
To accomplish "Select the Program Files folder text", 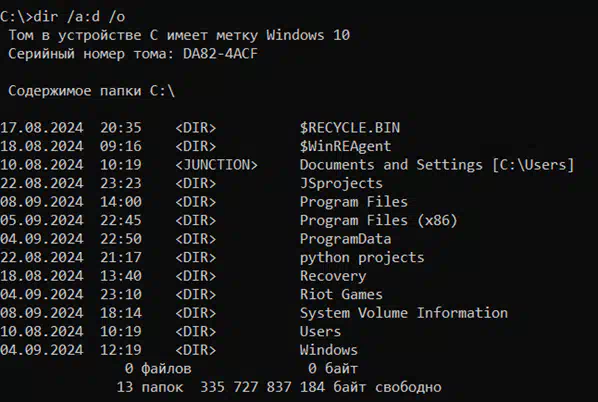I will pyautogui.click(x=354, y=202).
